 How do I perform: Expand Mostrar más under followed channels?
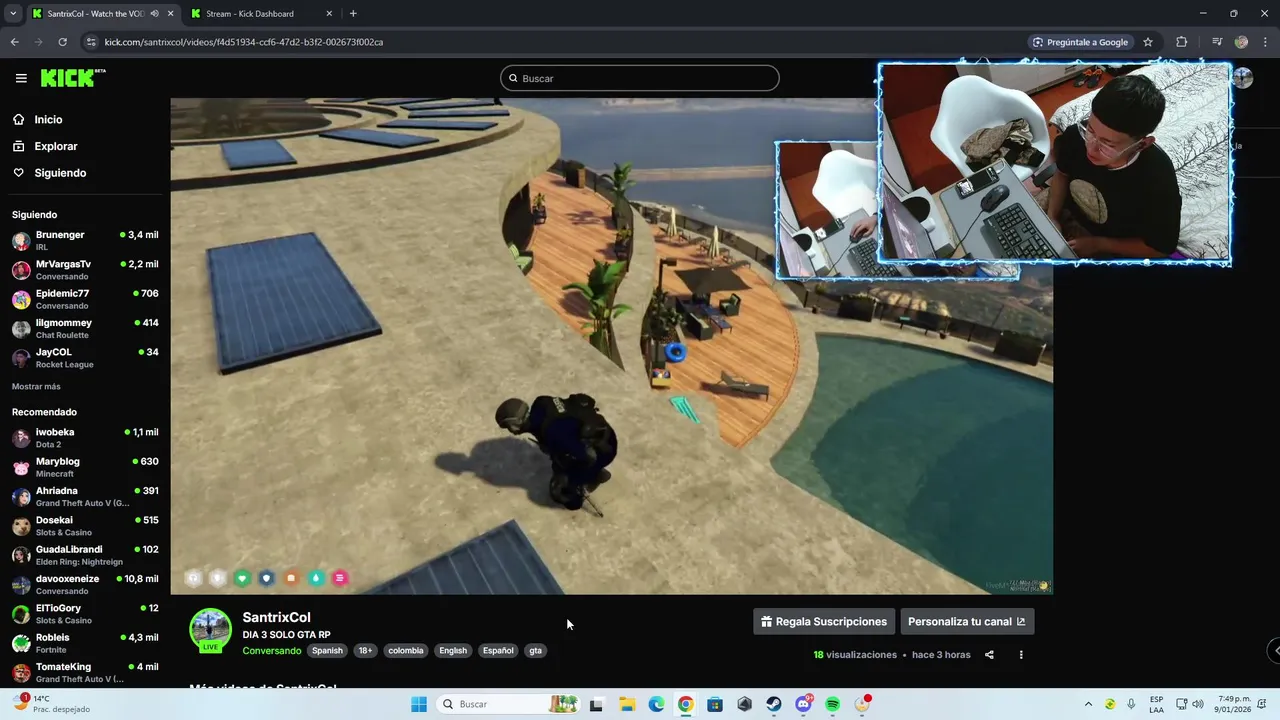click(x=36, y=386)
